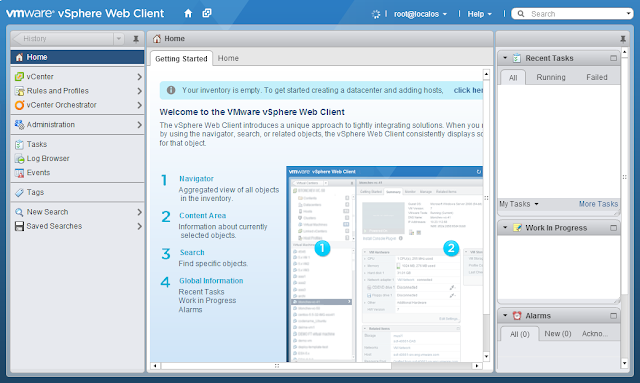Expand the New Search chevron
The height and width of the screenshot is (383, 640).
139,212
